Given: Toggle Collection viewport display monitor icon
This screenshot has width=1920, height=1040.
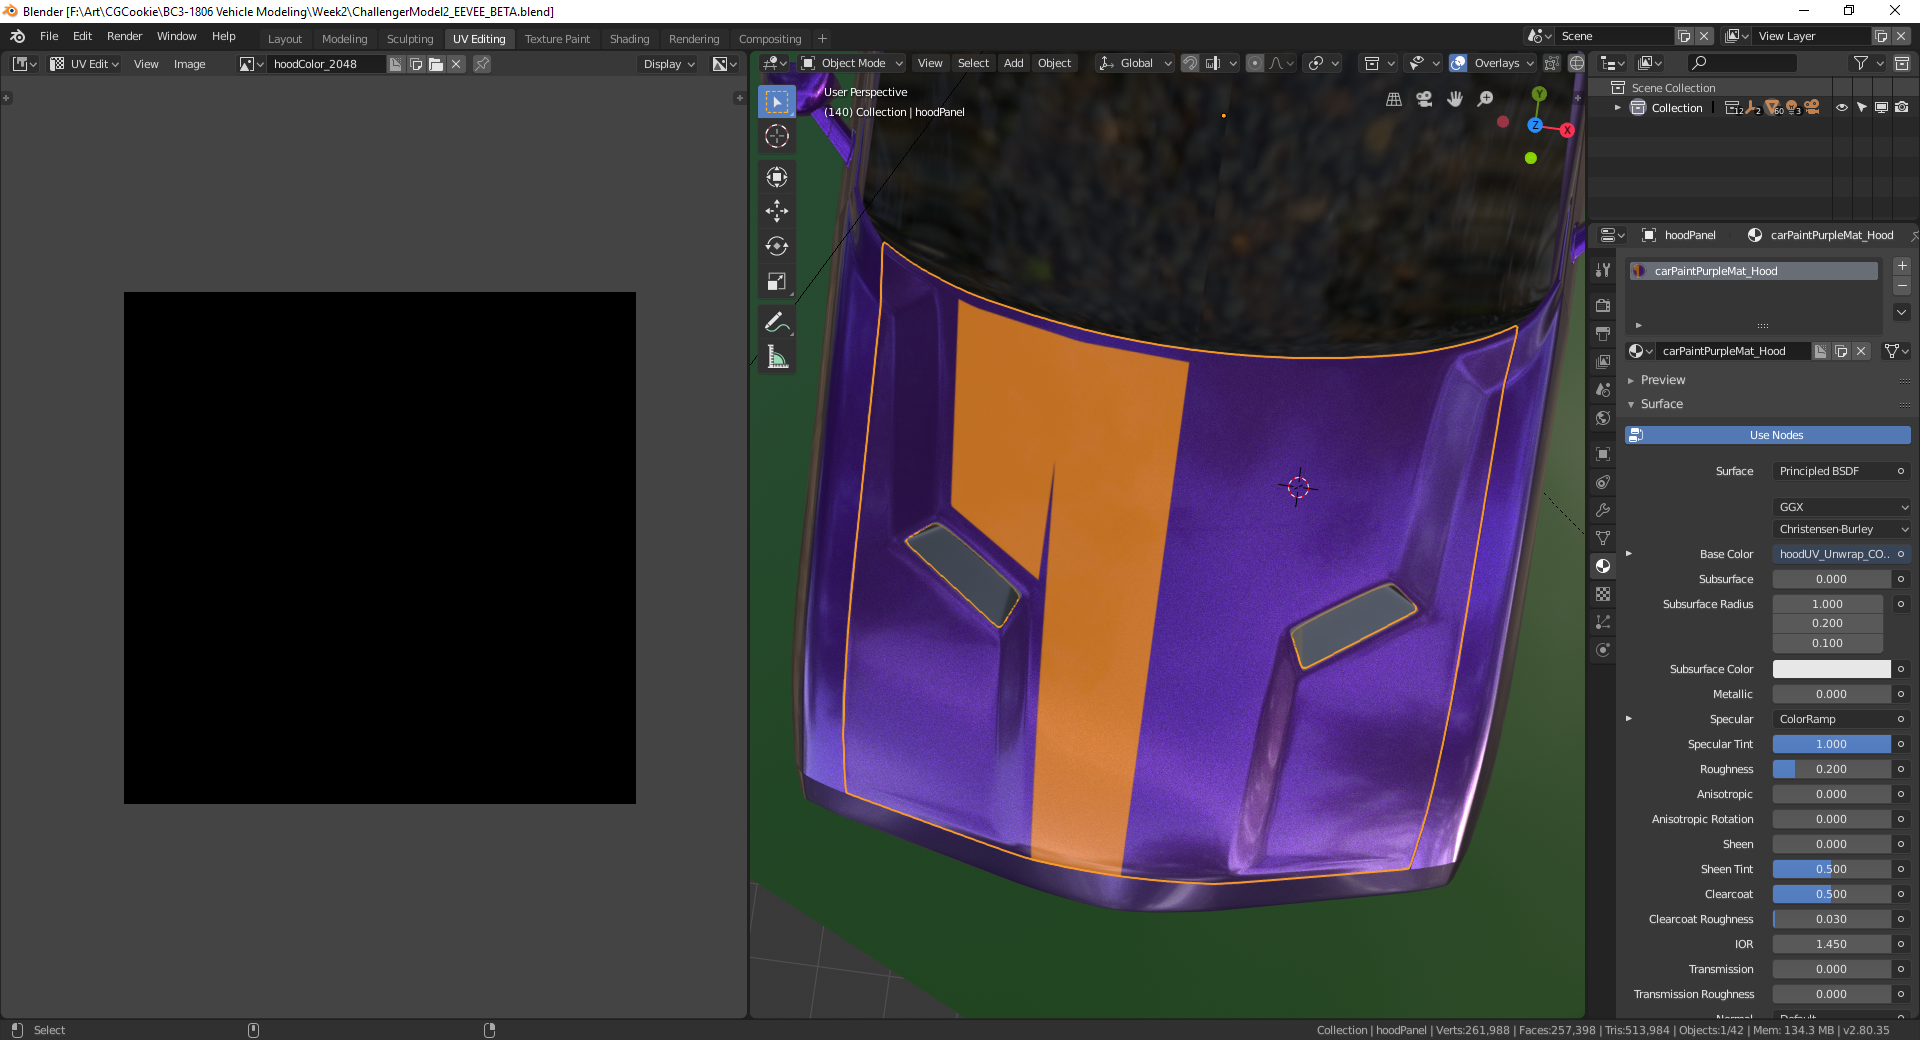Looking at the screenshot, I should coord(1881,108).
